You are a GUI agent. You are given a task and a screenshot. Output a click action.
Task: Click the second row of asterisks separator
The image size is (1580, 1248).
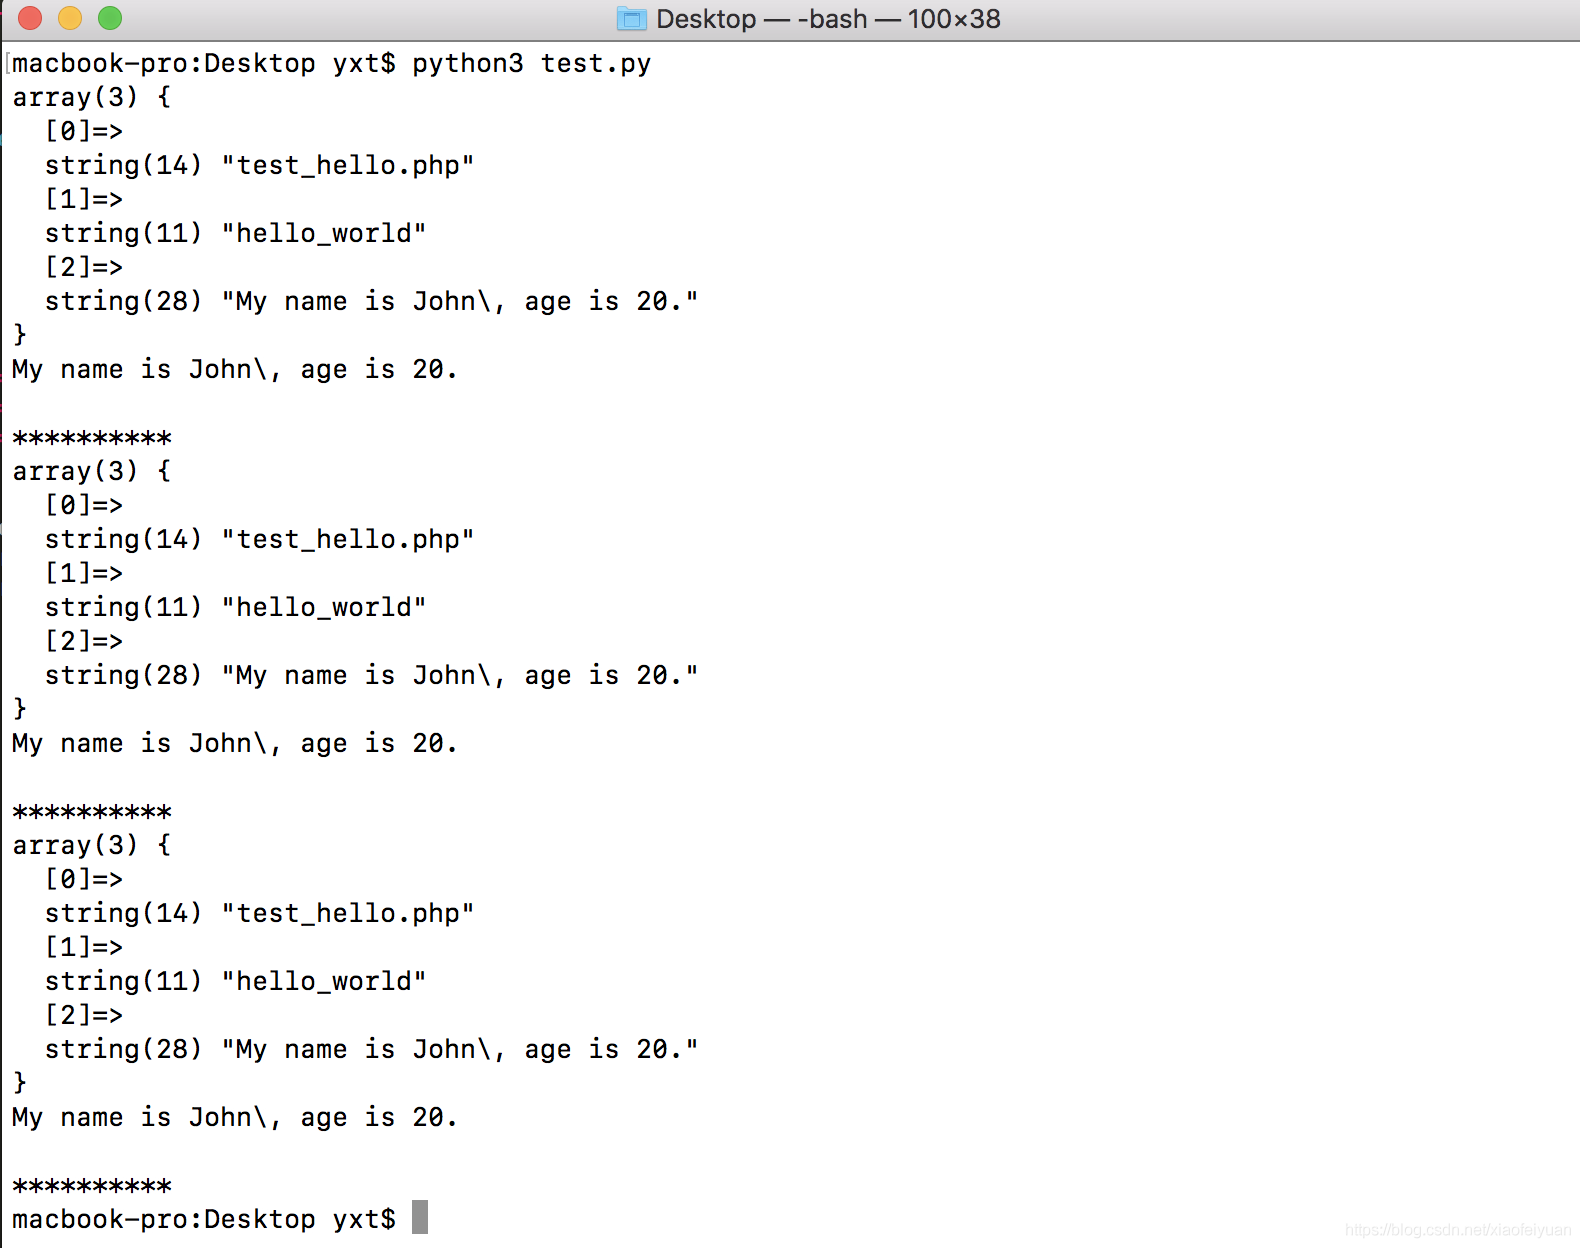pyautogui.click(x=92, y=812)
